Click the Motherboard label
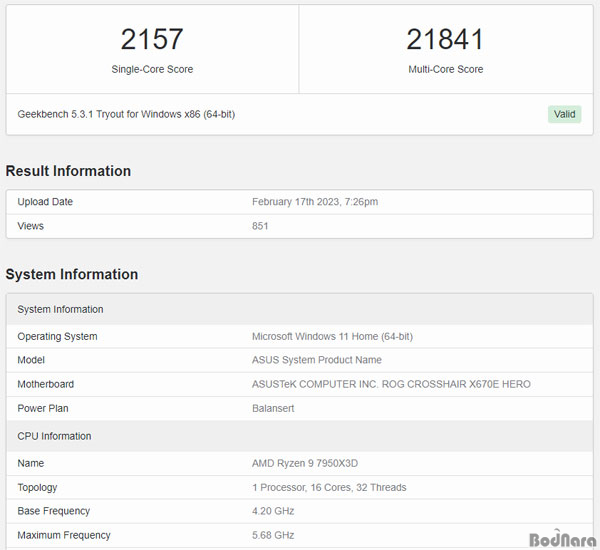 [x=46, y=384]
